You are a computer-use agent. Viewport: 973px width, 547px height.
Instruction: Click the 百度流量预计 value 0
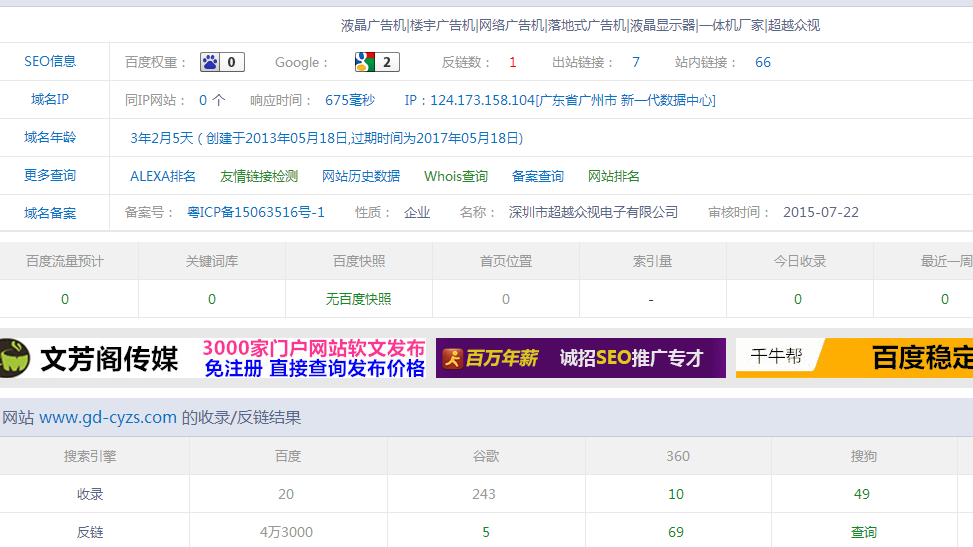pos(65,299)
